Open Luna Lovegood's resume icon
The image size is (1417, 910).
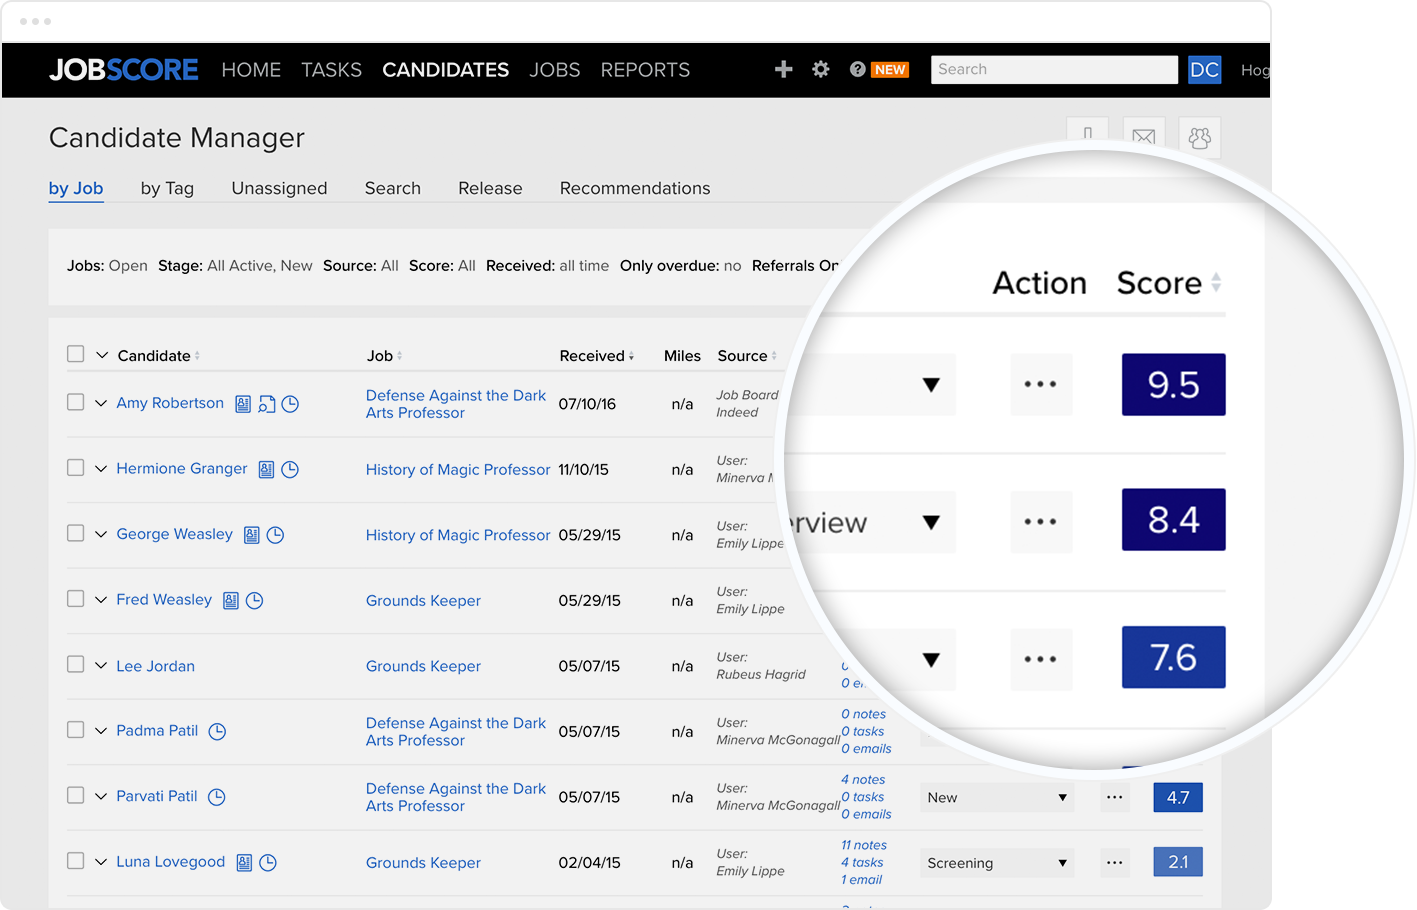point(244,862)
